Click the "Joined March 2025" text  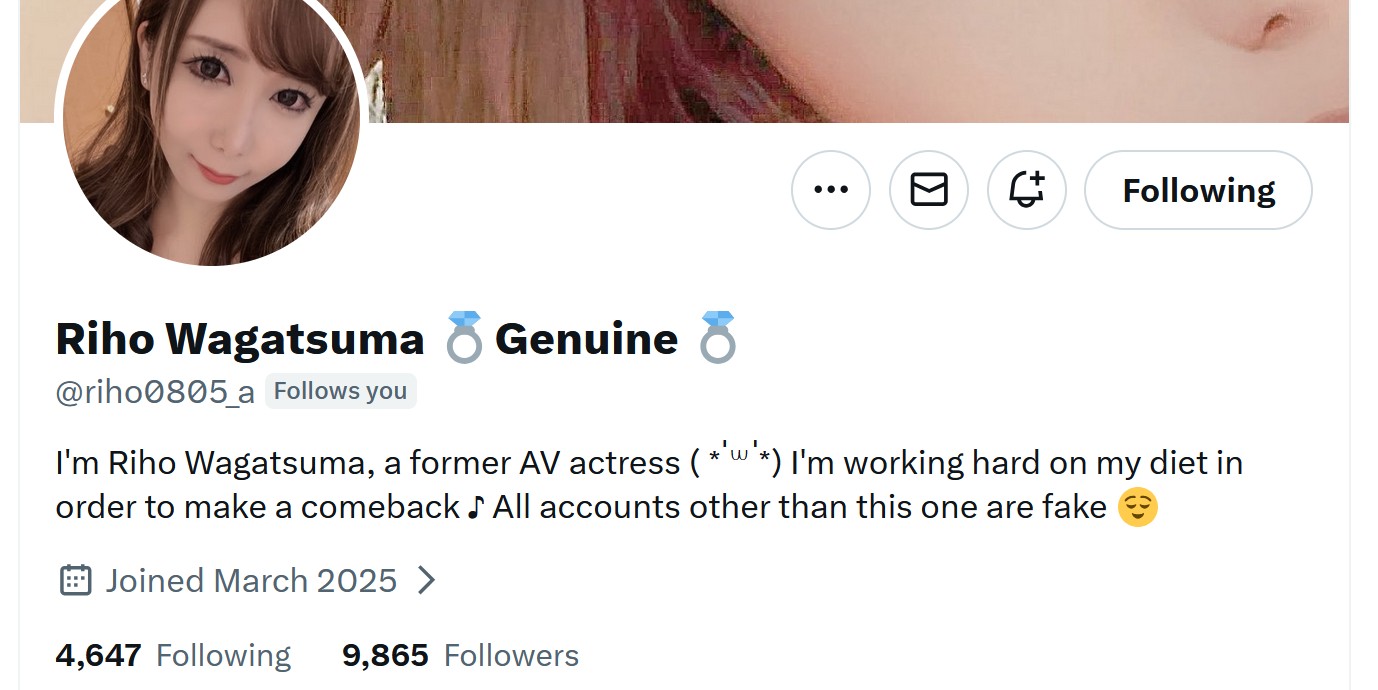coord(251,580)
